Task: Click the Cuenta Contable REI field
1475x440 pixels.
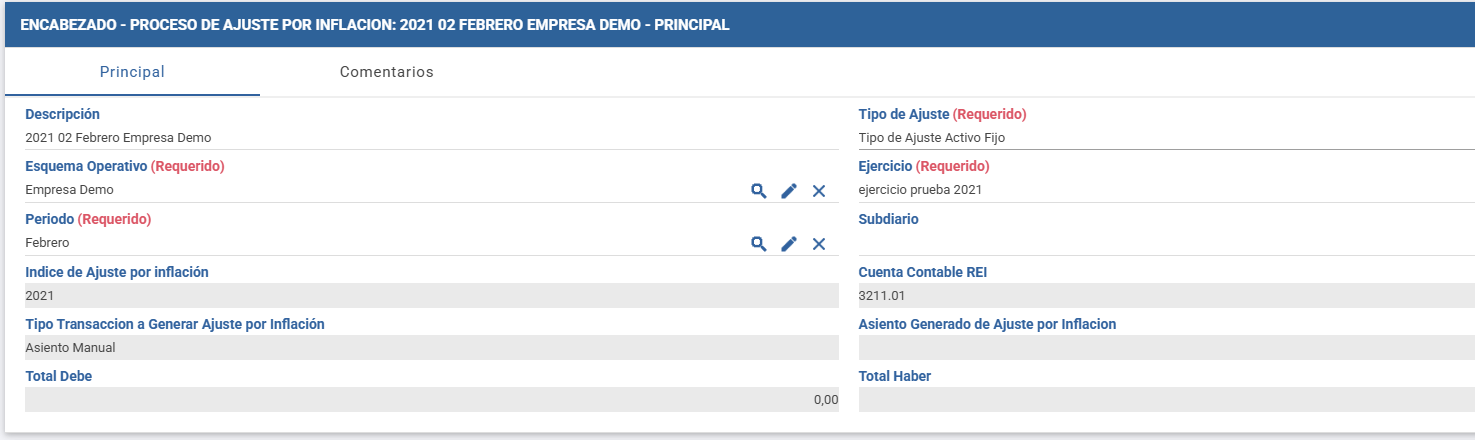Action: 1165,296
